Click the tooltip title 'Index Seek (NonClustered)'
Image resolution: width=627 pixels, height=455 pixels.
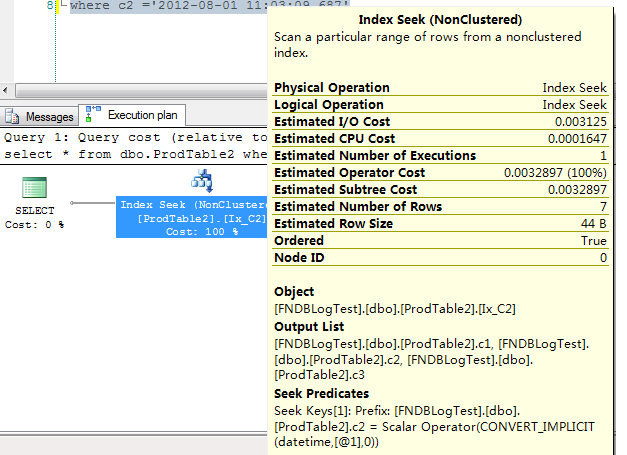coord(440,20)
